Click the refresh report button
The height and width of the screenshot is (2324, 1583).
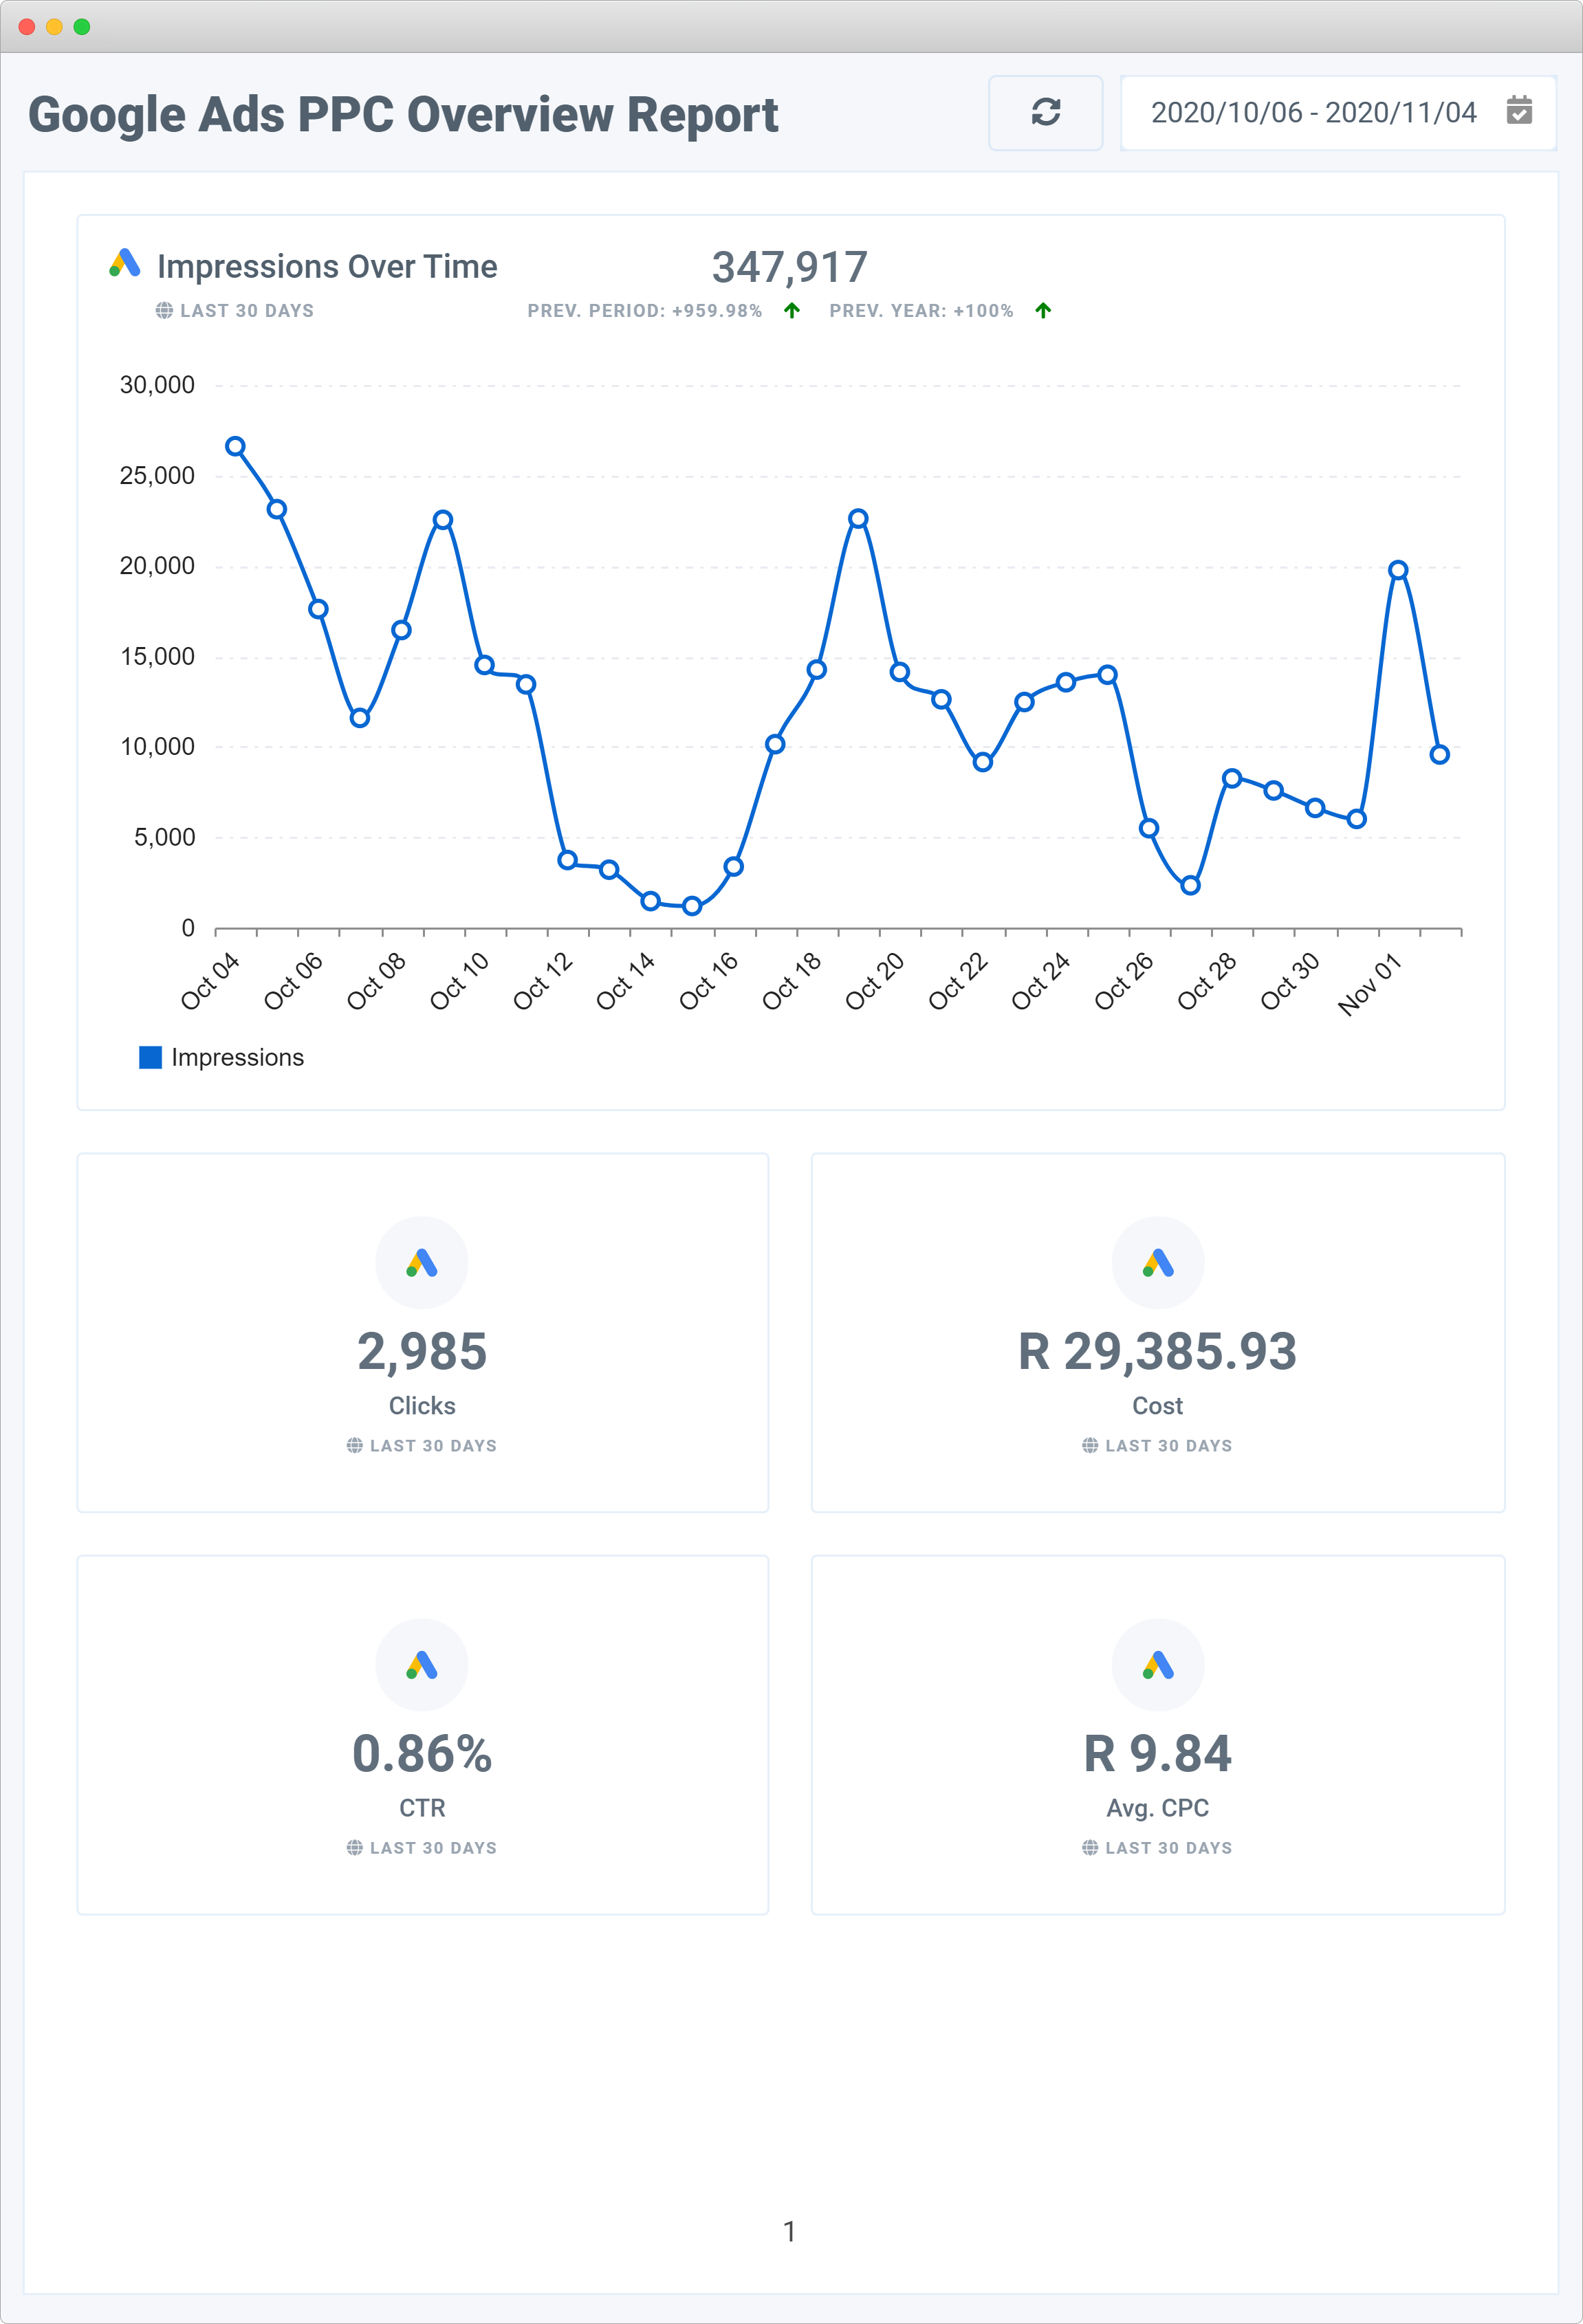(1045, 112)
